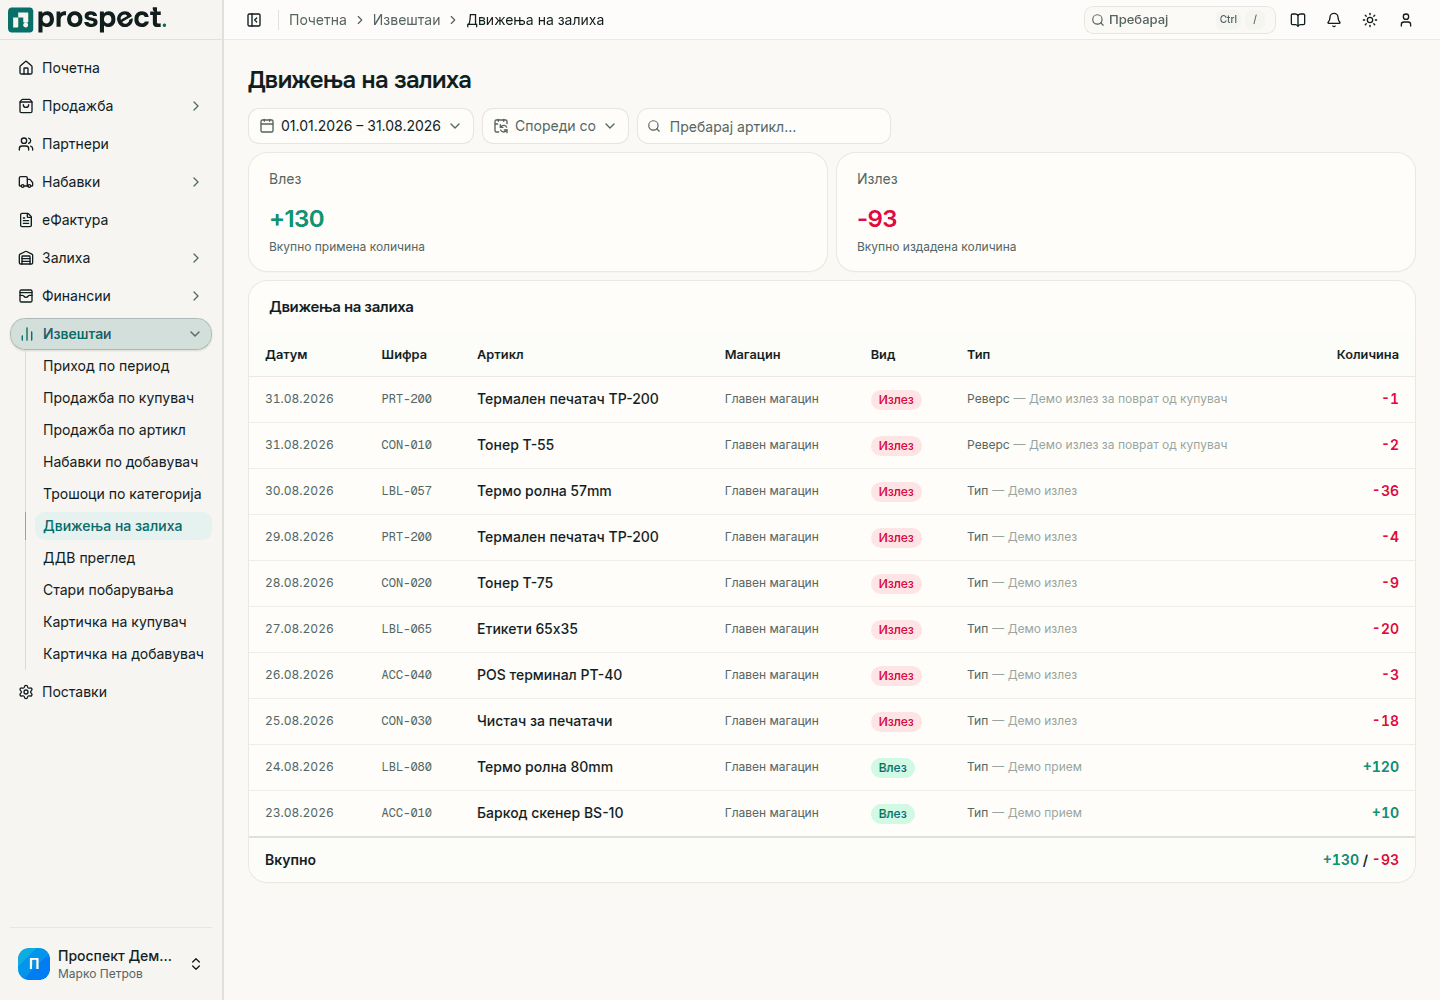Open the date range 01.01.2026 – 31.08.2026 dropdown
This screenshot has width=1440, height=1000.
pyautogui.click(x=361, y=126)
